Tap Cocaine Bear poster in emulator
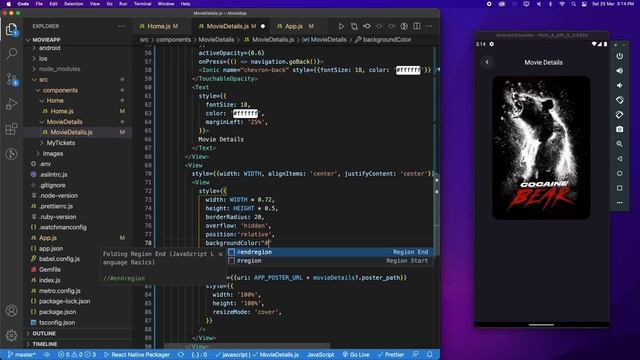The image size is (640, 360). (541, 147)
